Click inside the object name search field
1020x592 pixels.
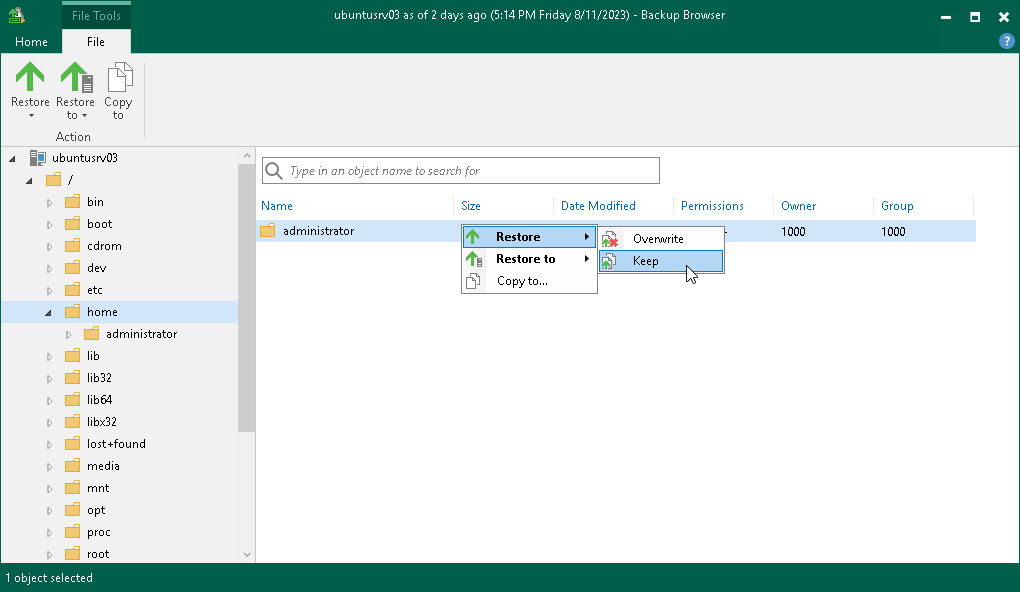[450, 170]
